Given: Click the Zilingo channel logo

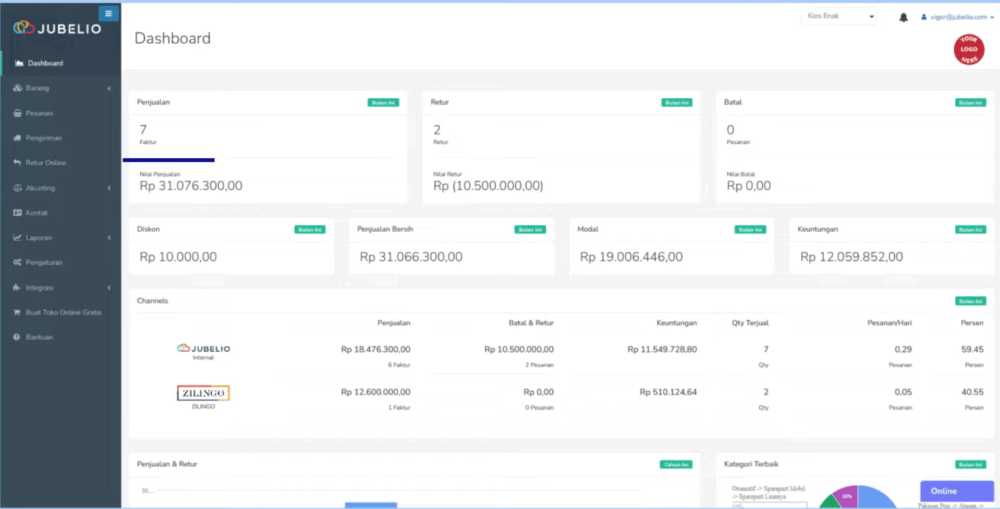Looking at the screenshot, I should tap(203, 393).
